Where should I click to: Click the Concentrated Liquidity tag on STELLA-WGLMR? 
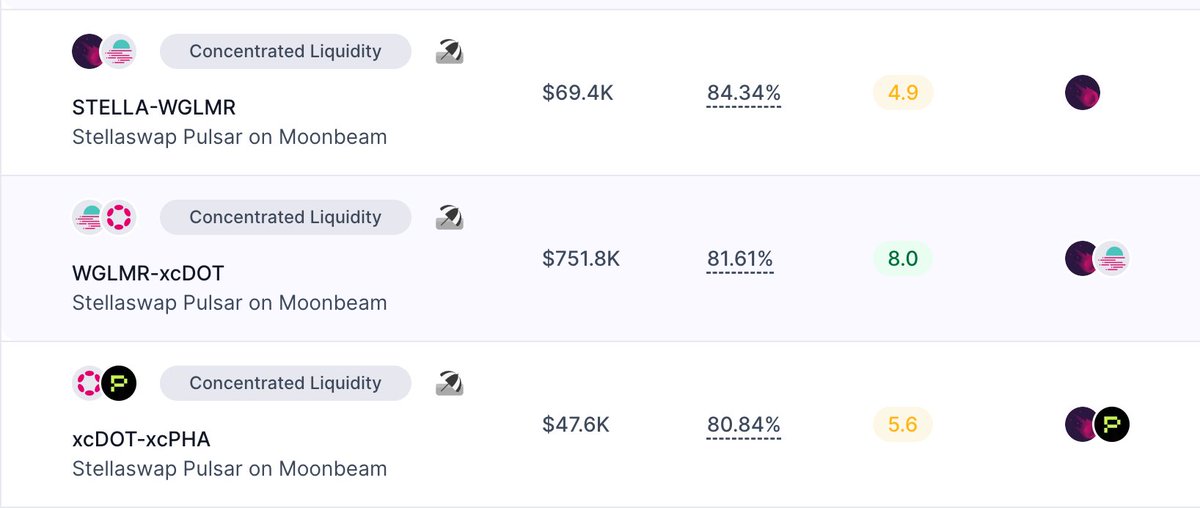(285, 51)
